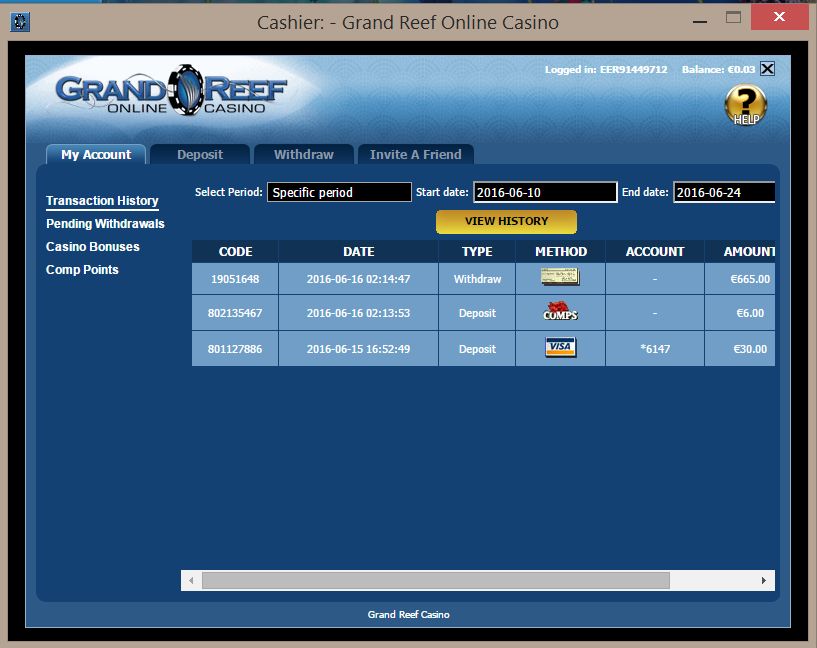Click the Withdraw type cell
The width and height of the screenshot is (817, 648).
point(477,279)
